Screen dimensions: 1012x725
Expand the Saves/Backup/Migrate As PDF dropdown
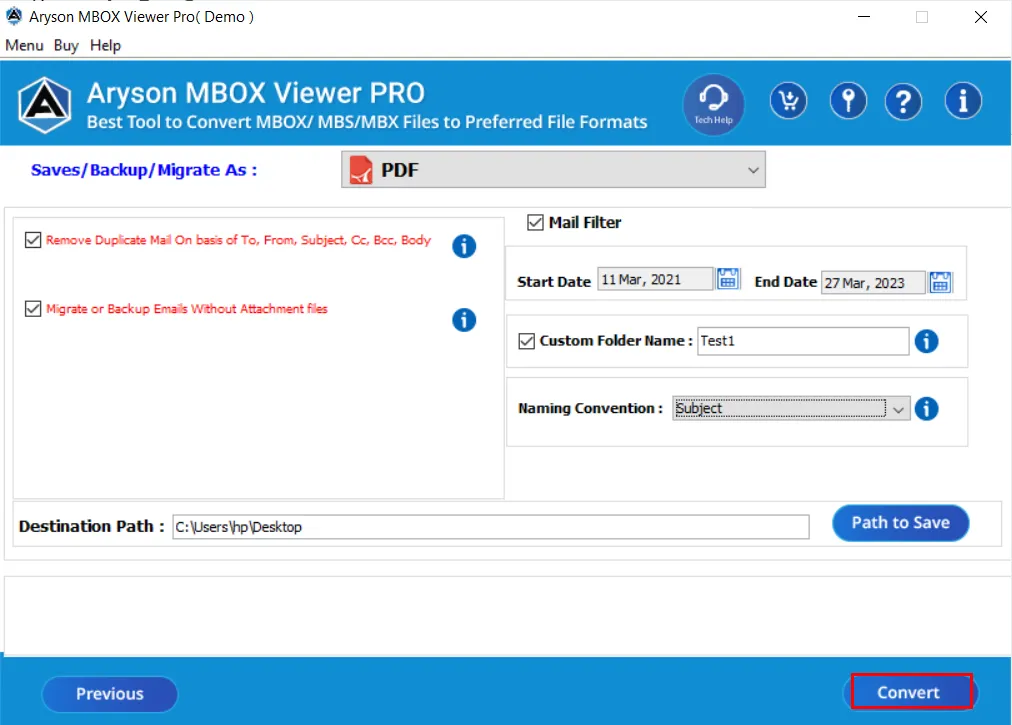(x=553, y=170)
